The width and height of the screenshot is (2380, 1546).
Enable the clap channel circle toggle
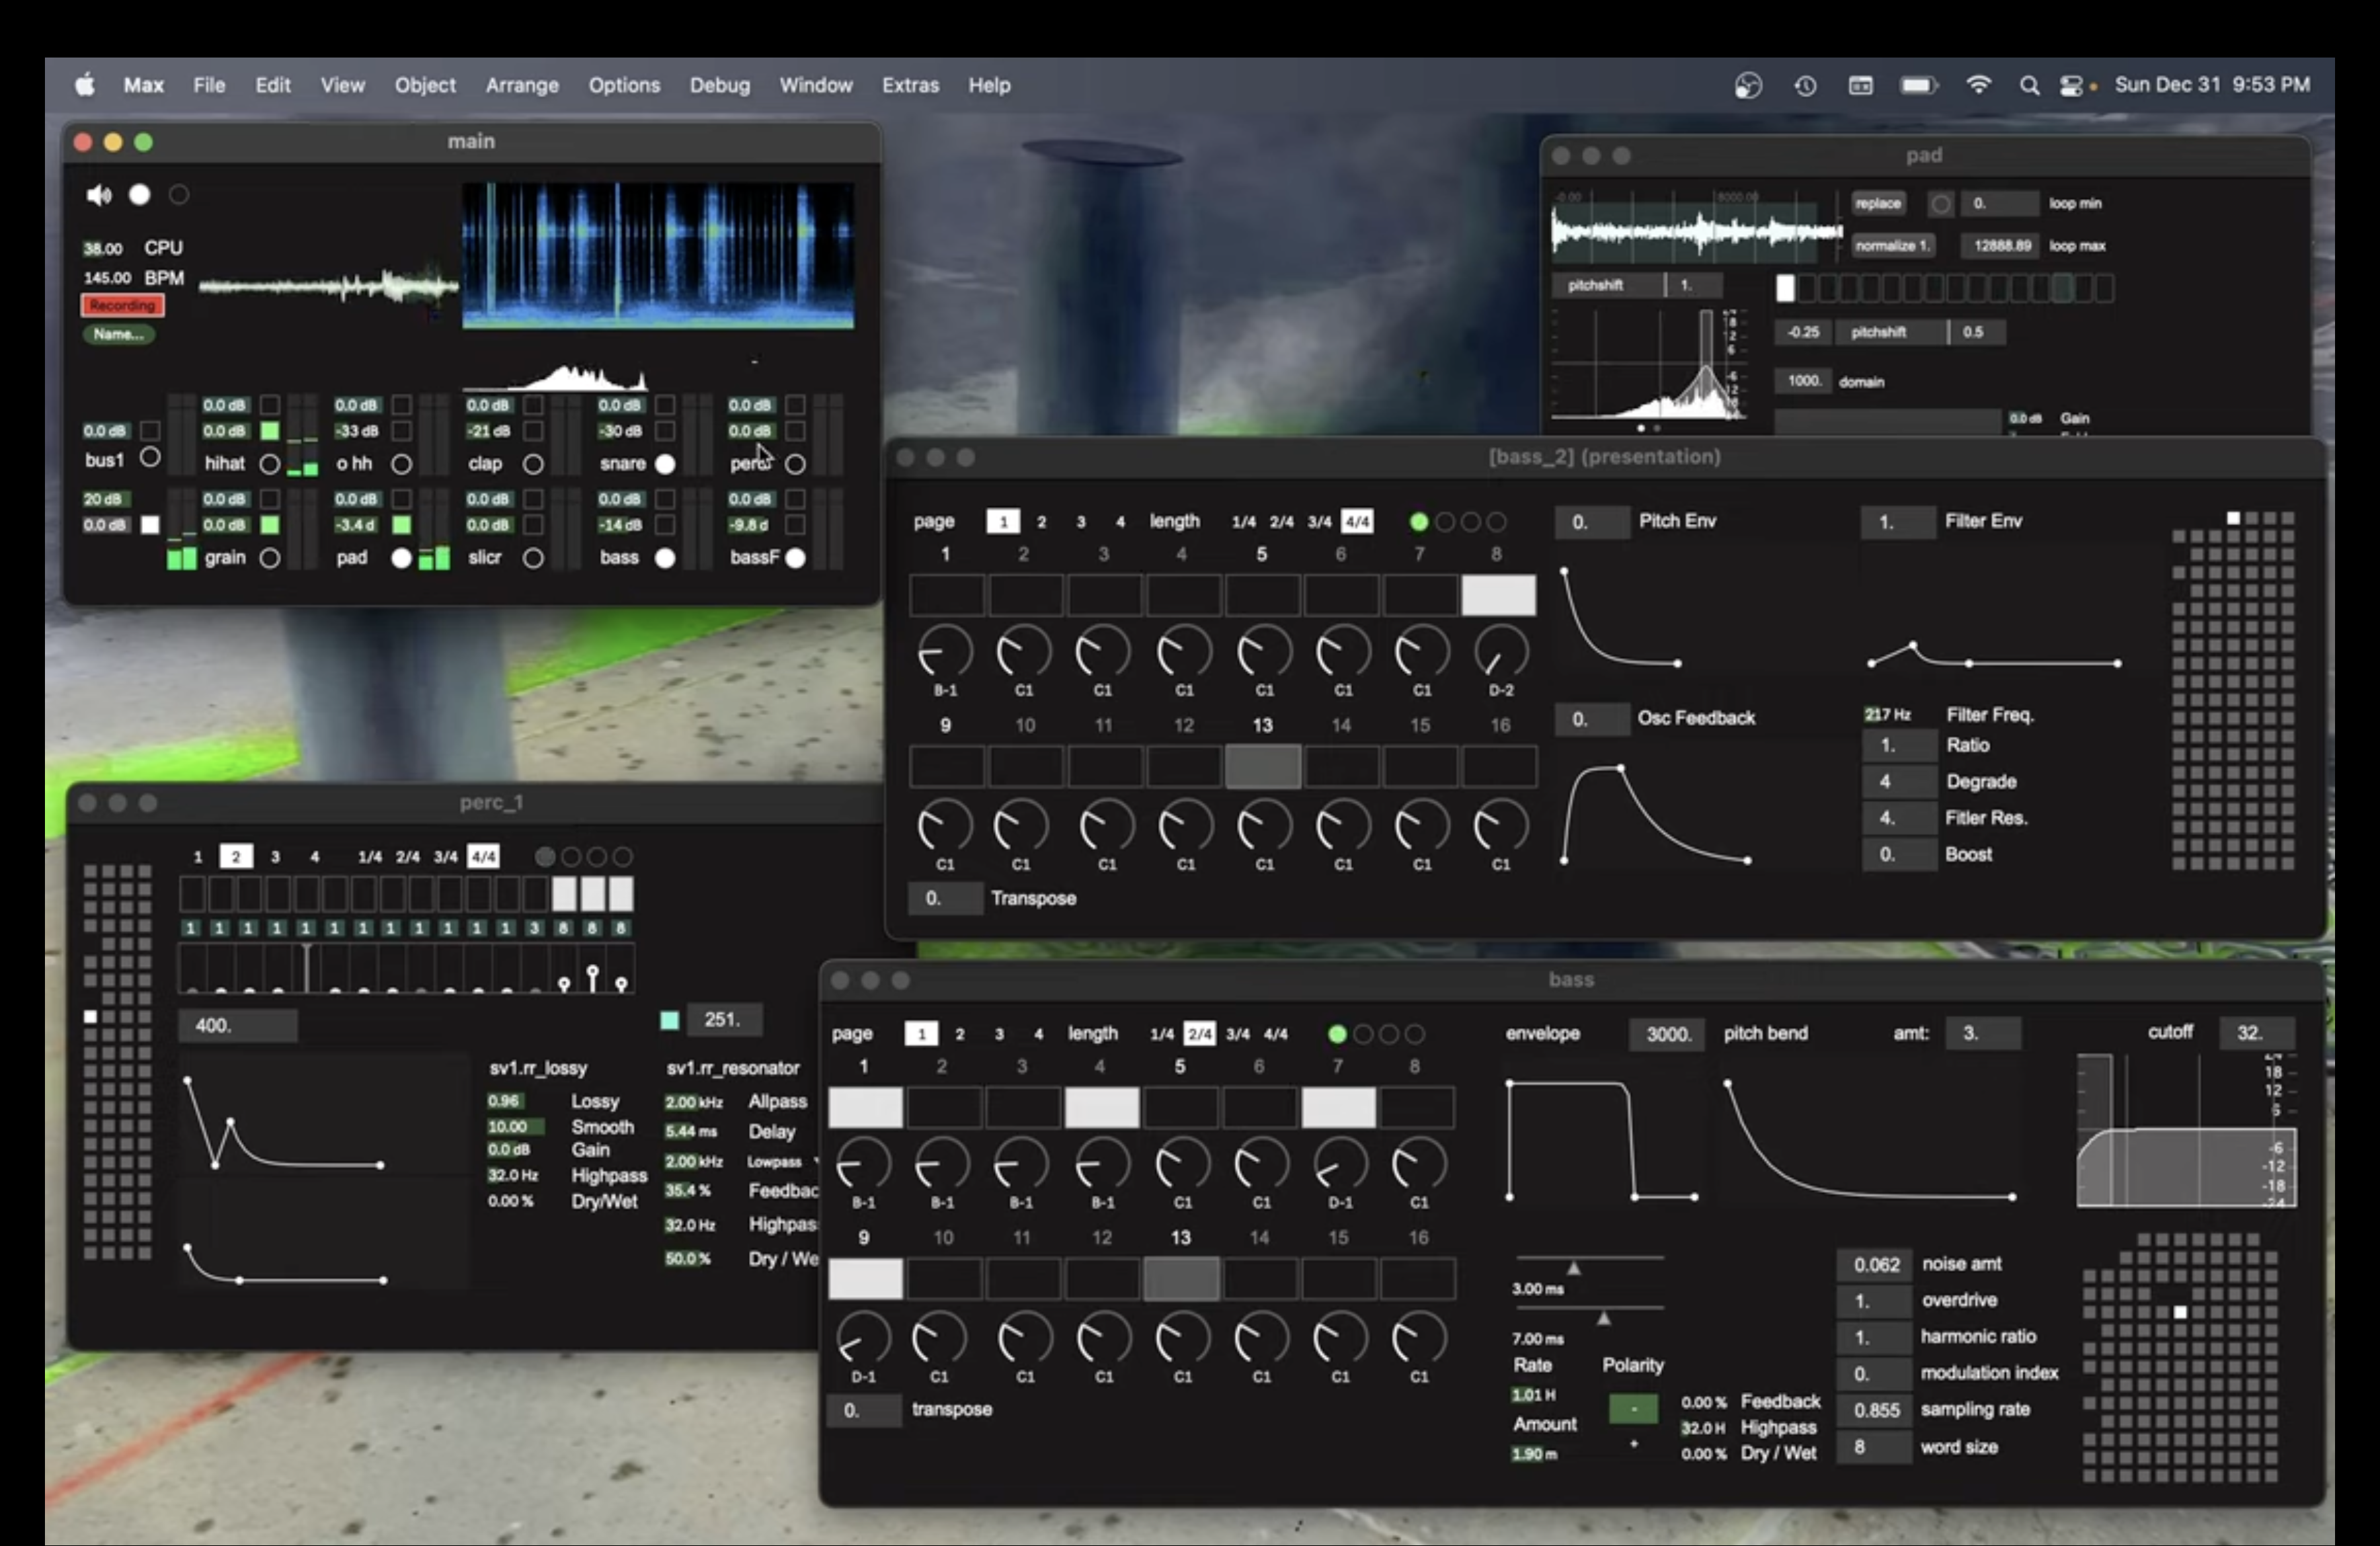click(533, 464)
